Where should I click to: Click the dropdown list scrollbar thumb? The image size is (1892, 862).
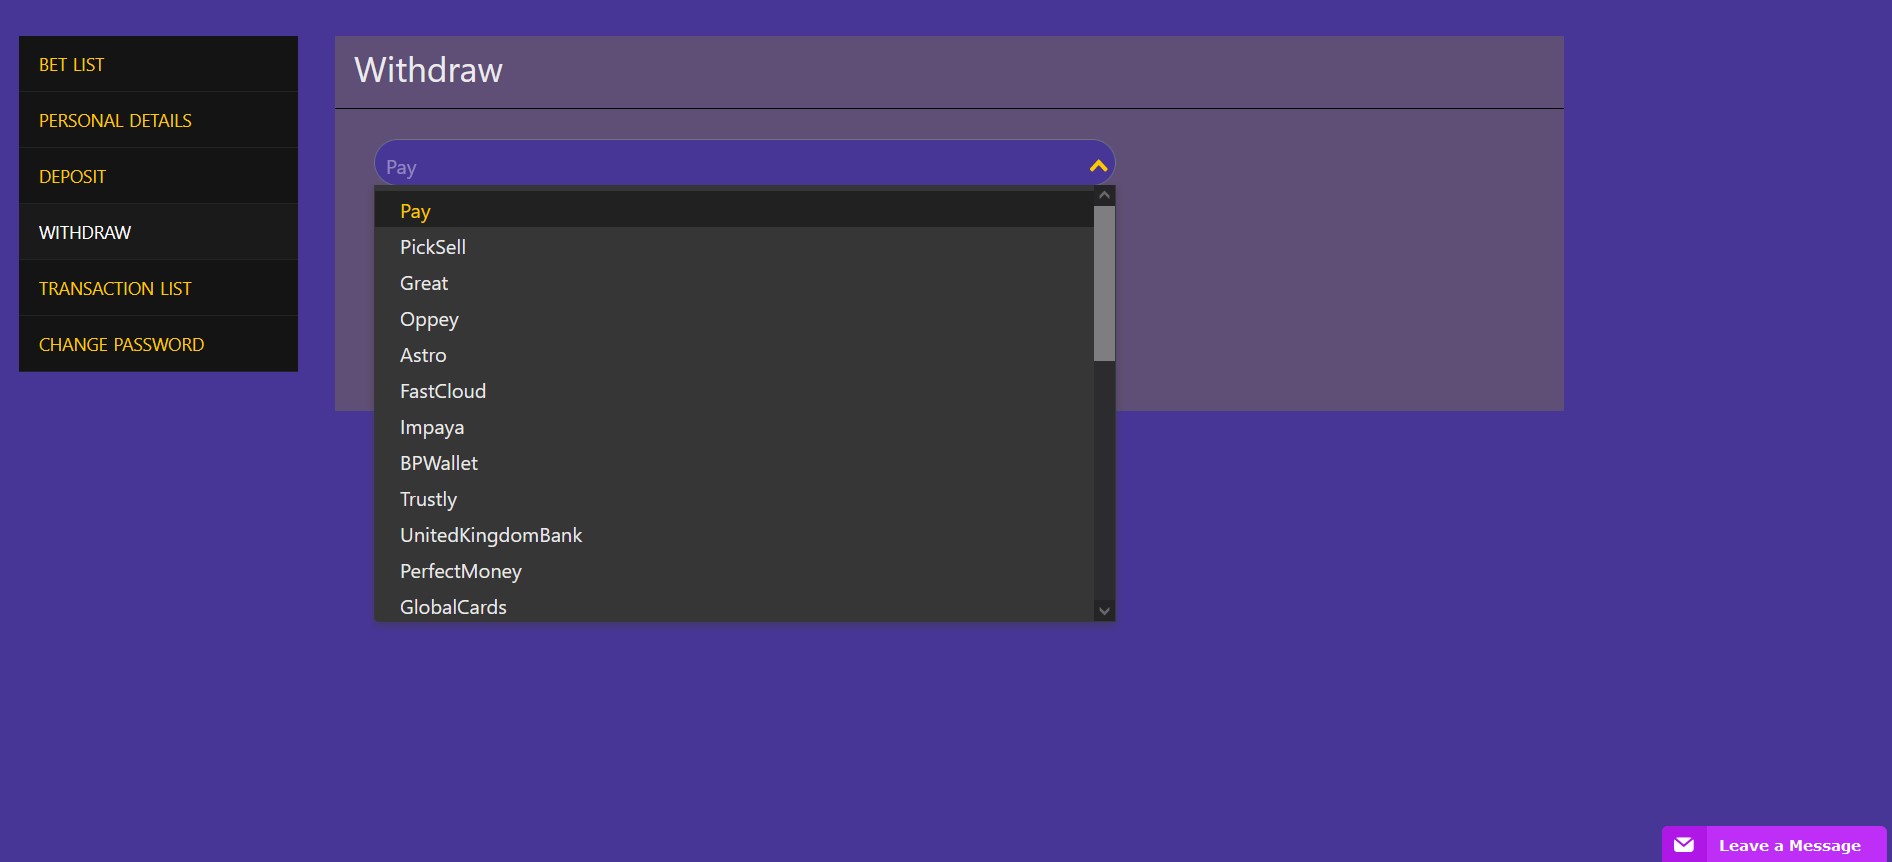click(x=1104, y=283)
